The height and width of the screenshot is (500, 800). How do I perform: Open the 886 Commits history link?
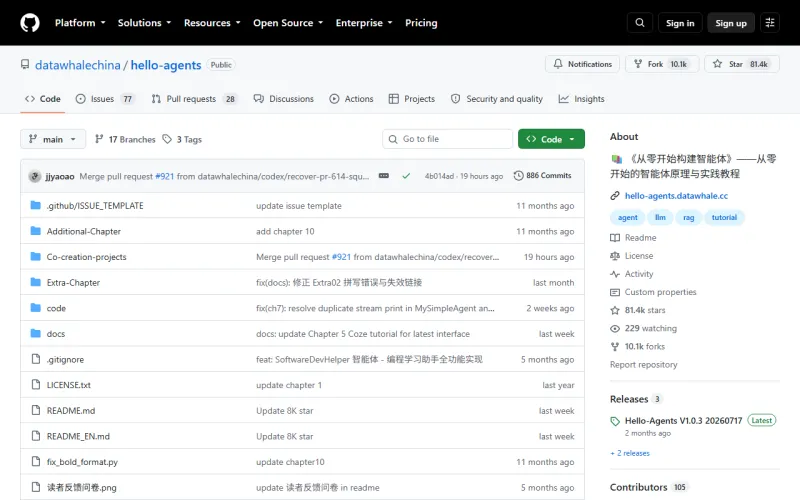pos(542,176)
